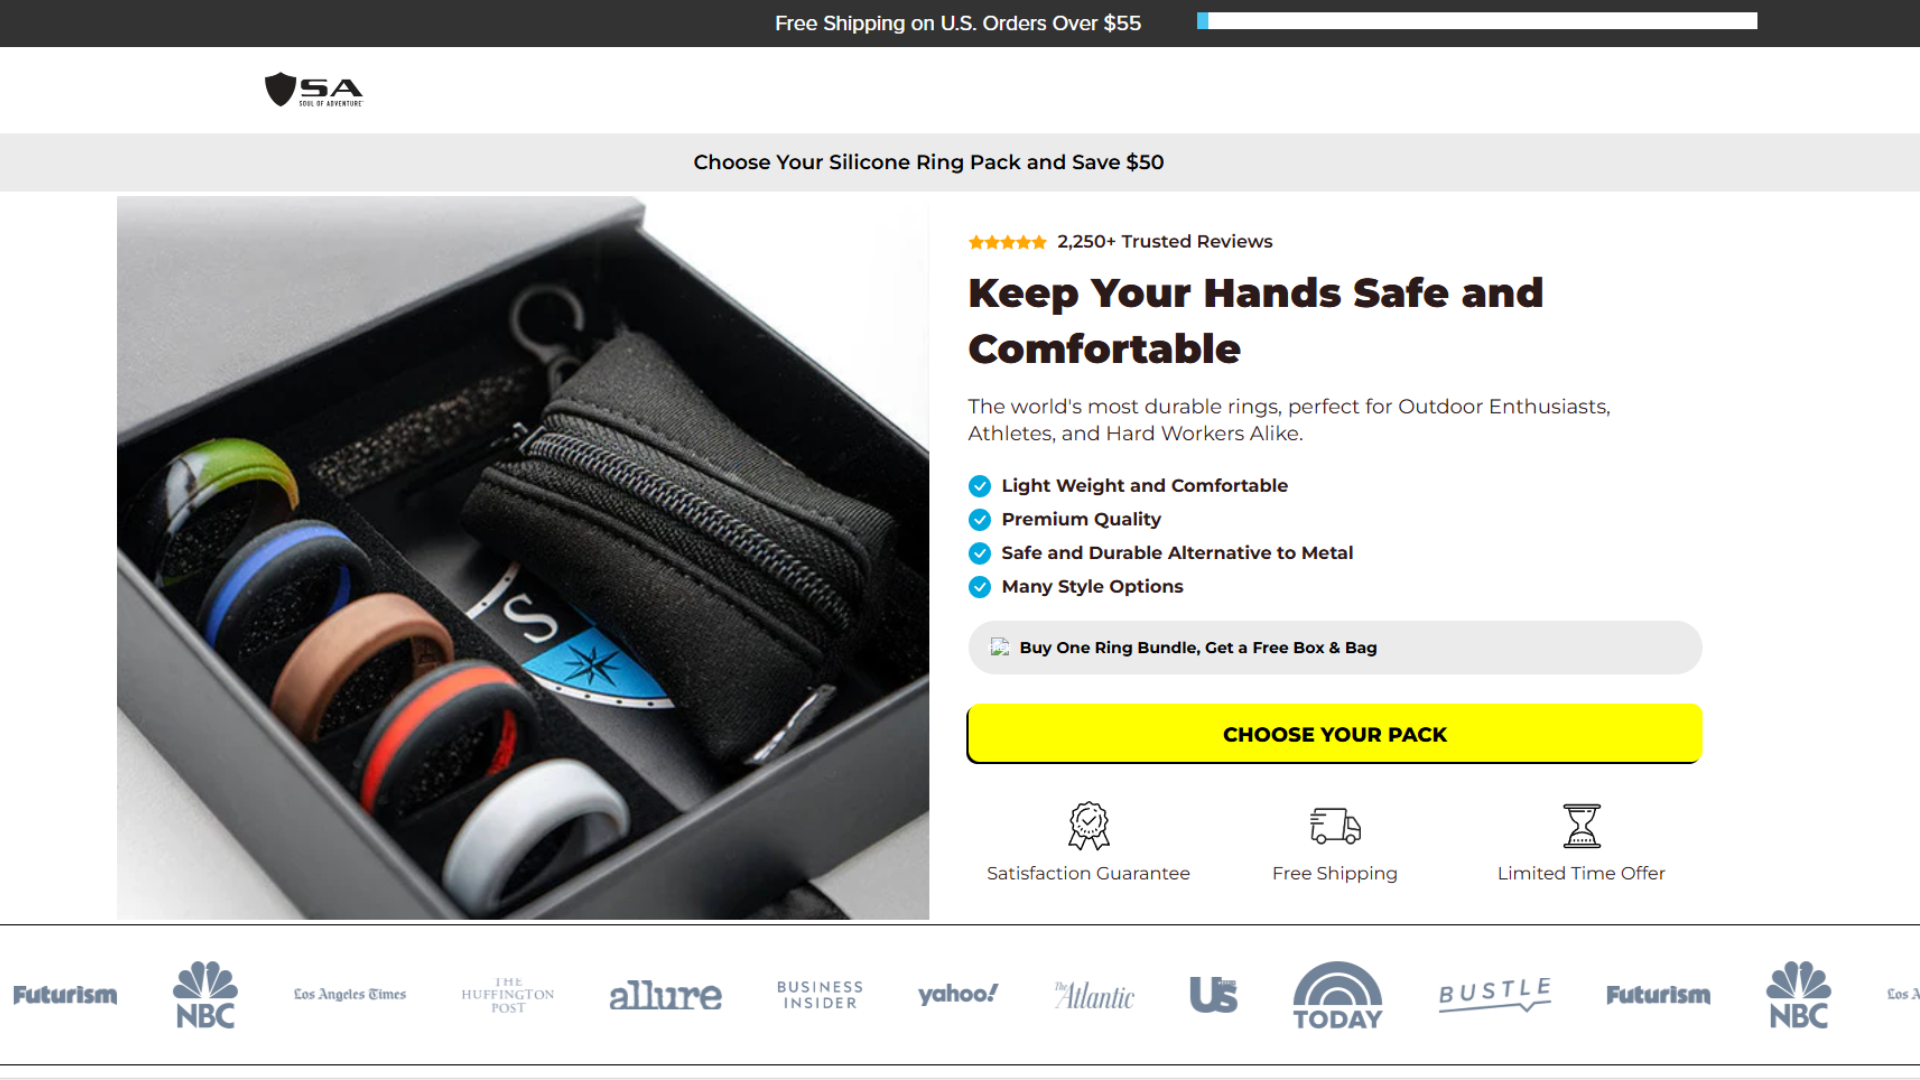Click the Us Weekly logo
This screenshot has height=1080, width=1920.
point(1213,995)
